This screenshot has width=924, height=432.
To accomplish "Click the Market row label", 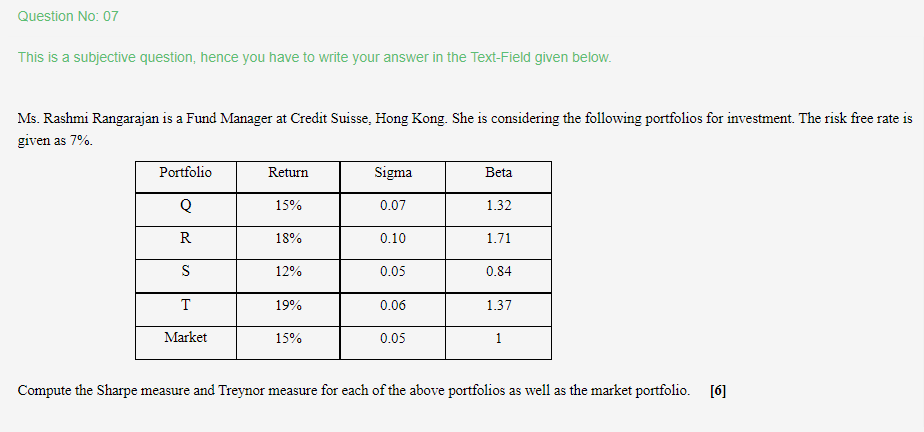I will click(x=186, y=338).
